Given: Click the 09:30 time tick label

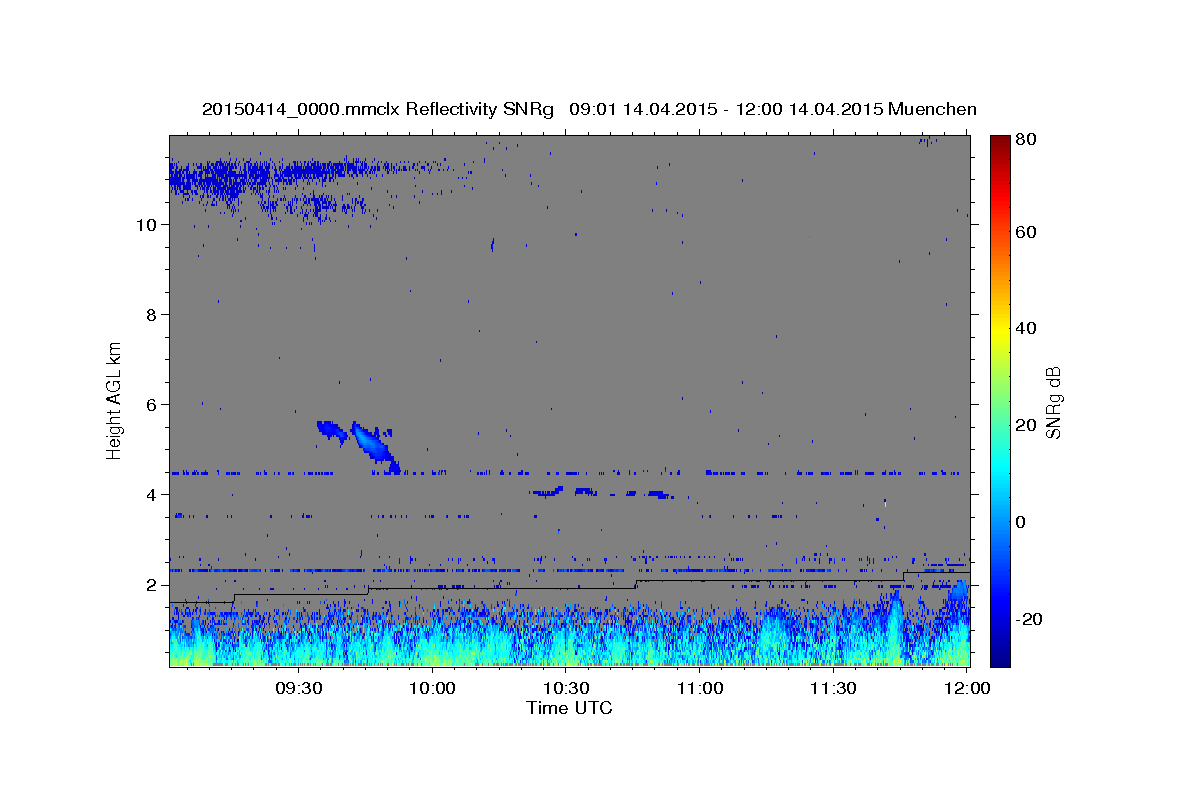Looking at the screenshot, I should point(298,688).
